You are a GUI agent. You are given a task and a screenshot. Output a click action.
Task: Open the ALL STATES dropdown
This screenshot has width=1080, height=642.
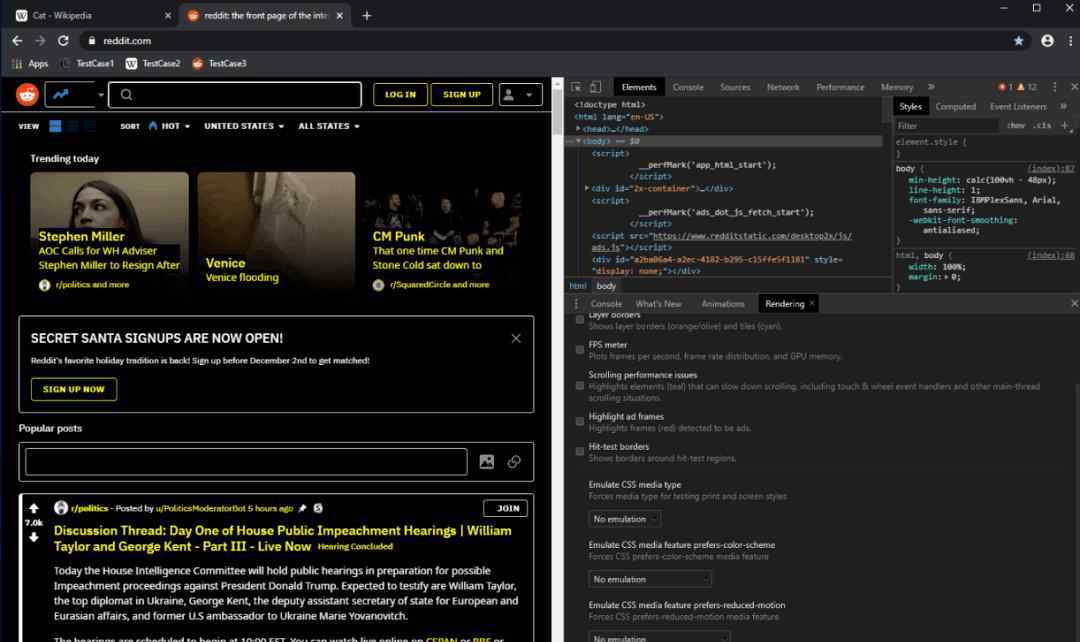coord(329,126)
